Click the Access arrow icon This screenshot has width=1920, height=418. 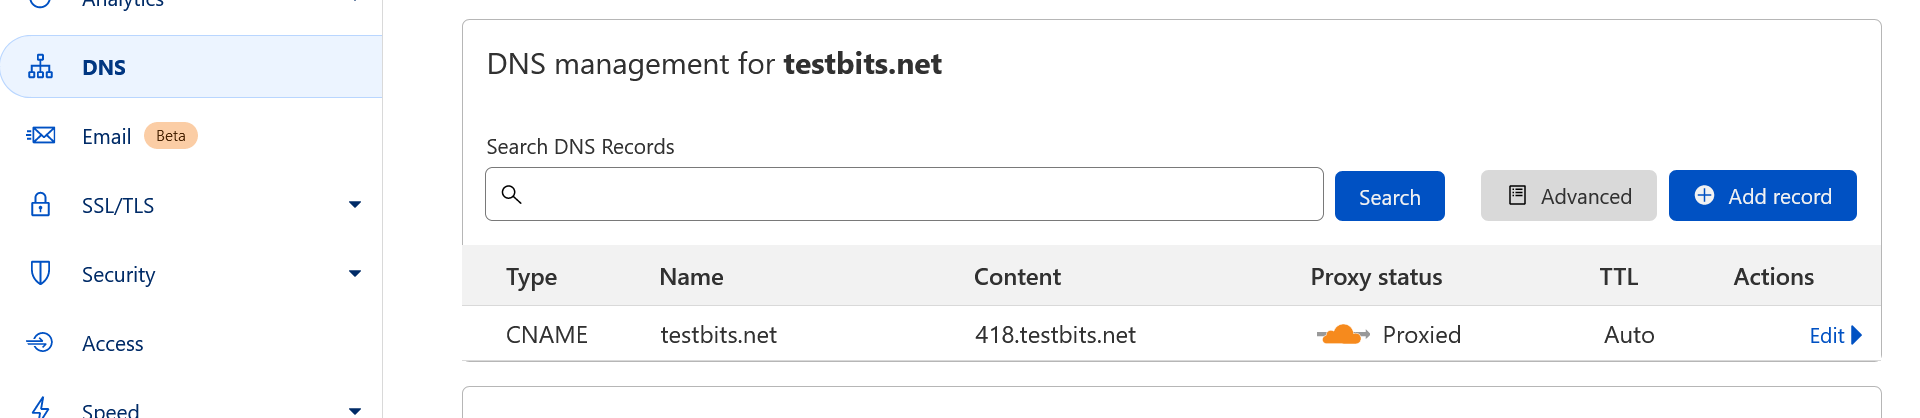coord(40,342)
